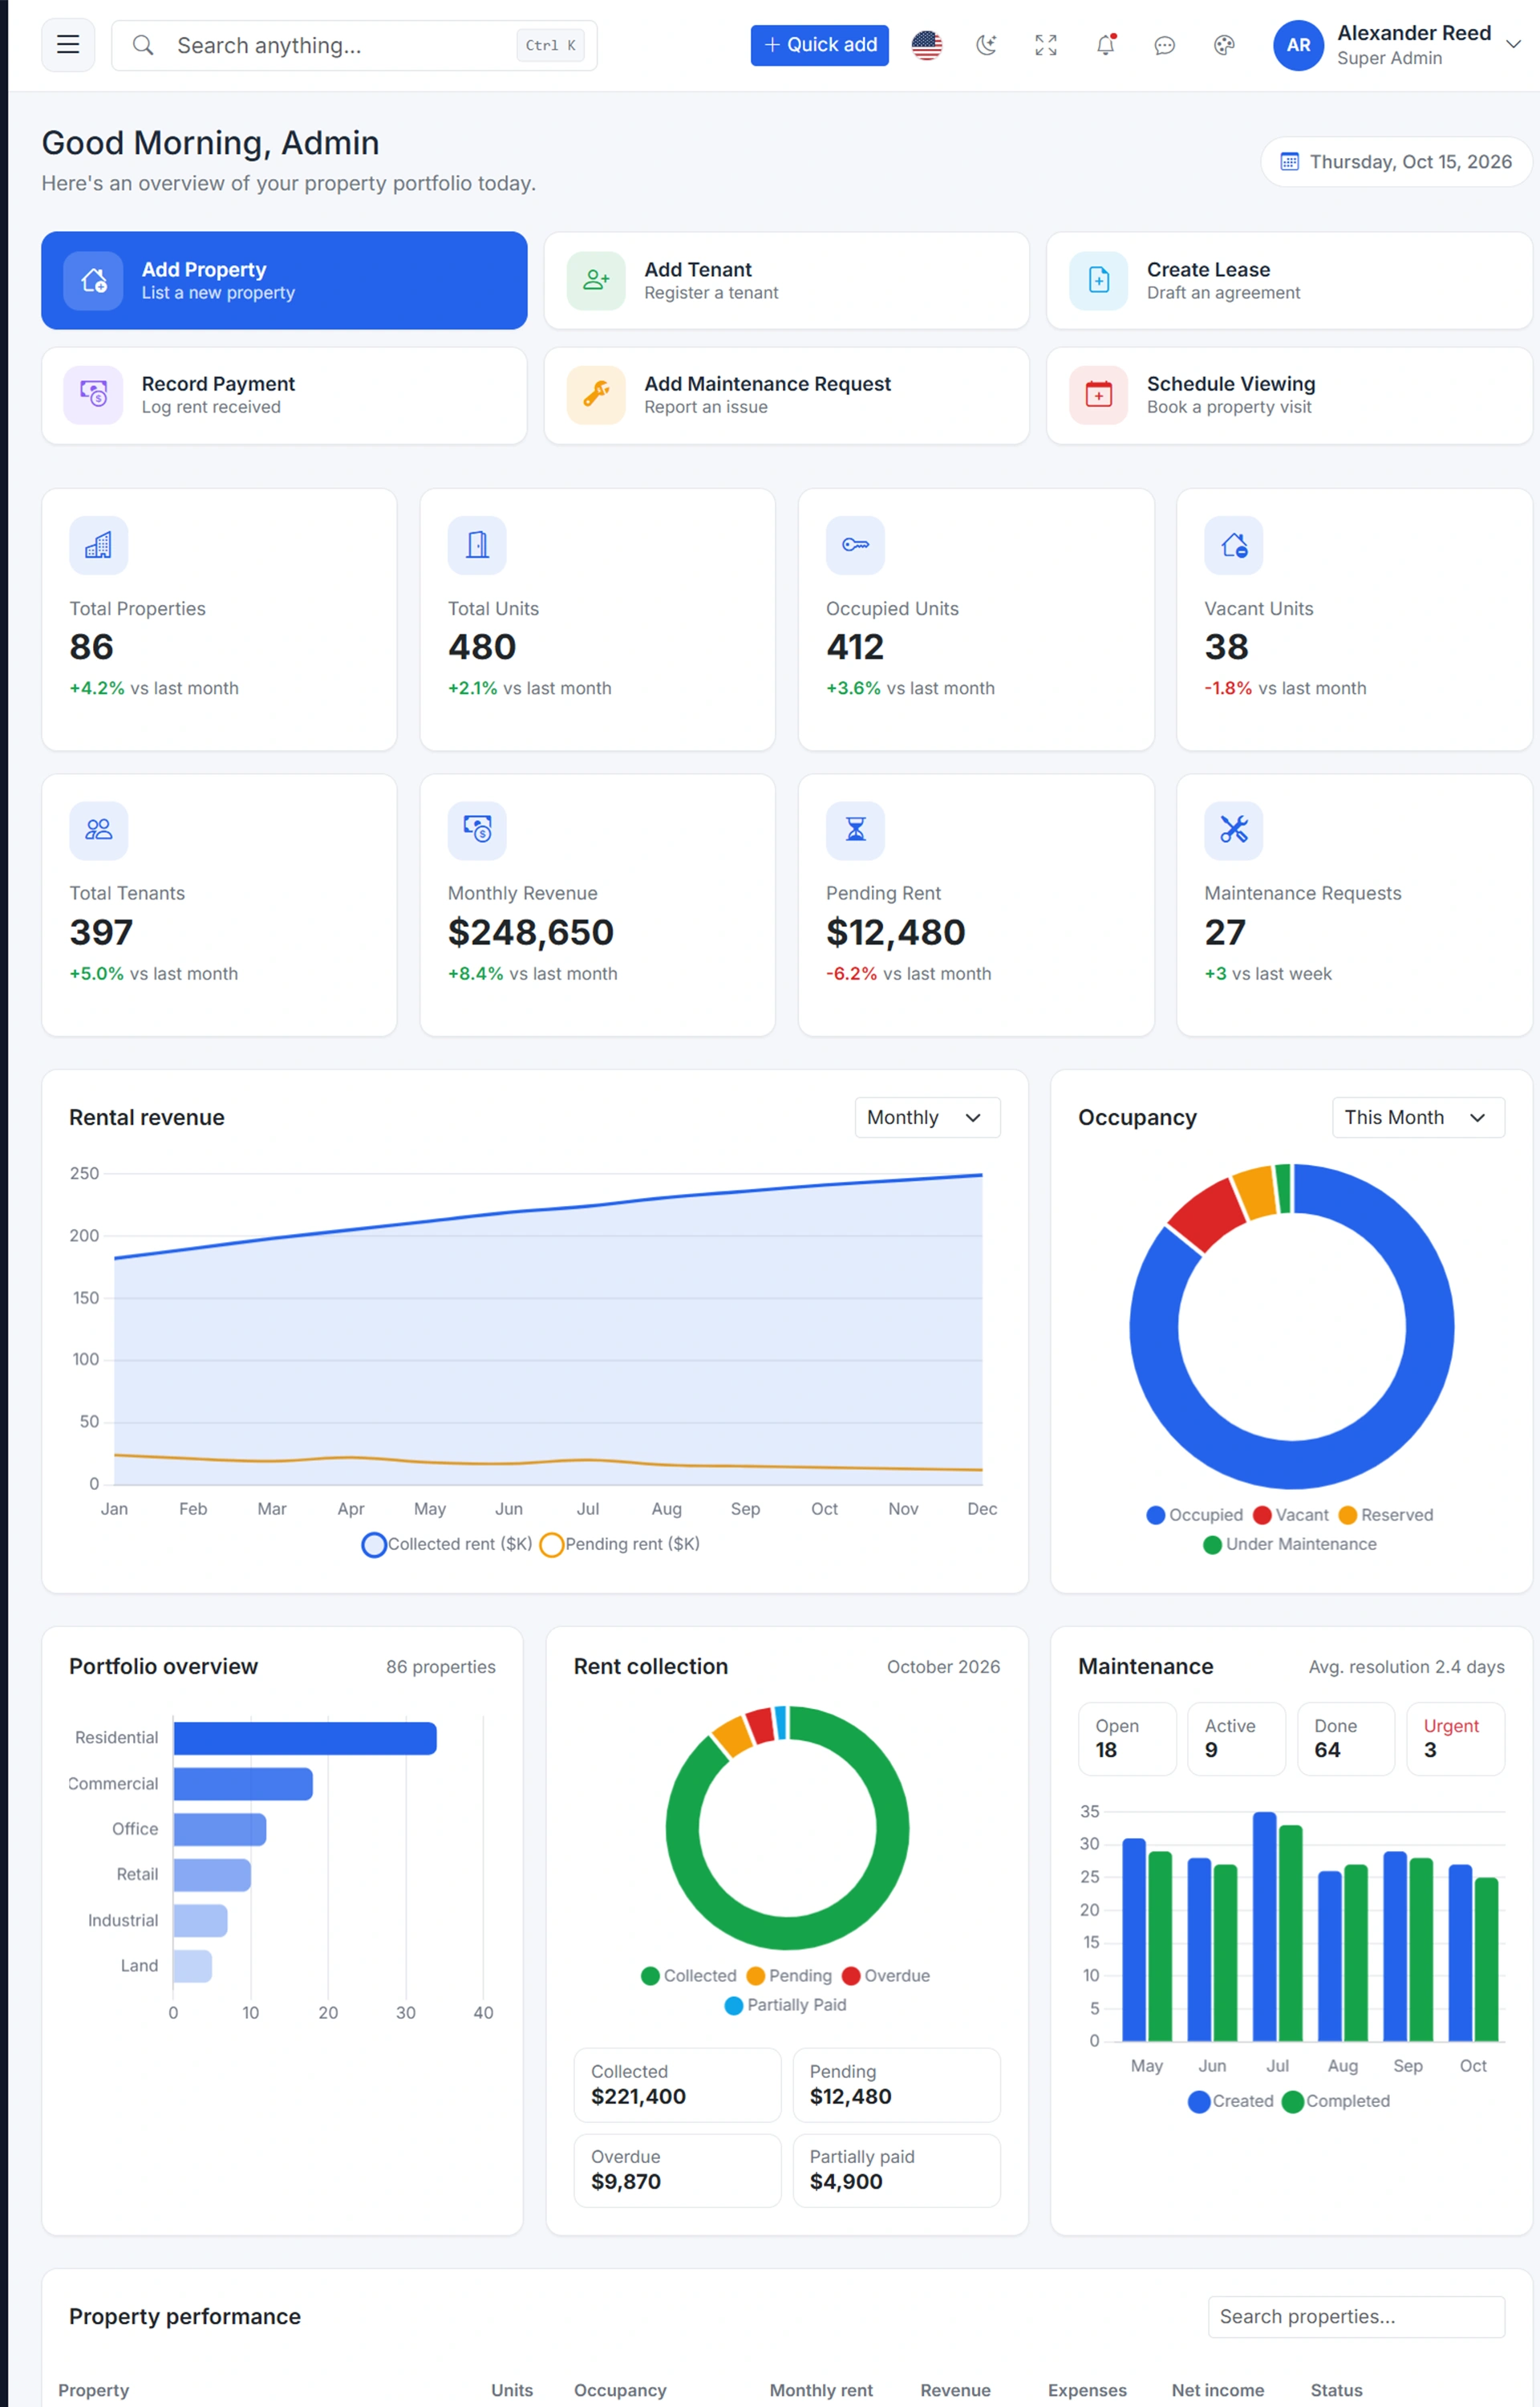Open notifications bell
1540x2407 pixels.
click(1105, 45)
